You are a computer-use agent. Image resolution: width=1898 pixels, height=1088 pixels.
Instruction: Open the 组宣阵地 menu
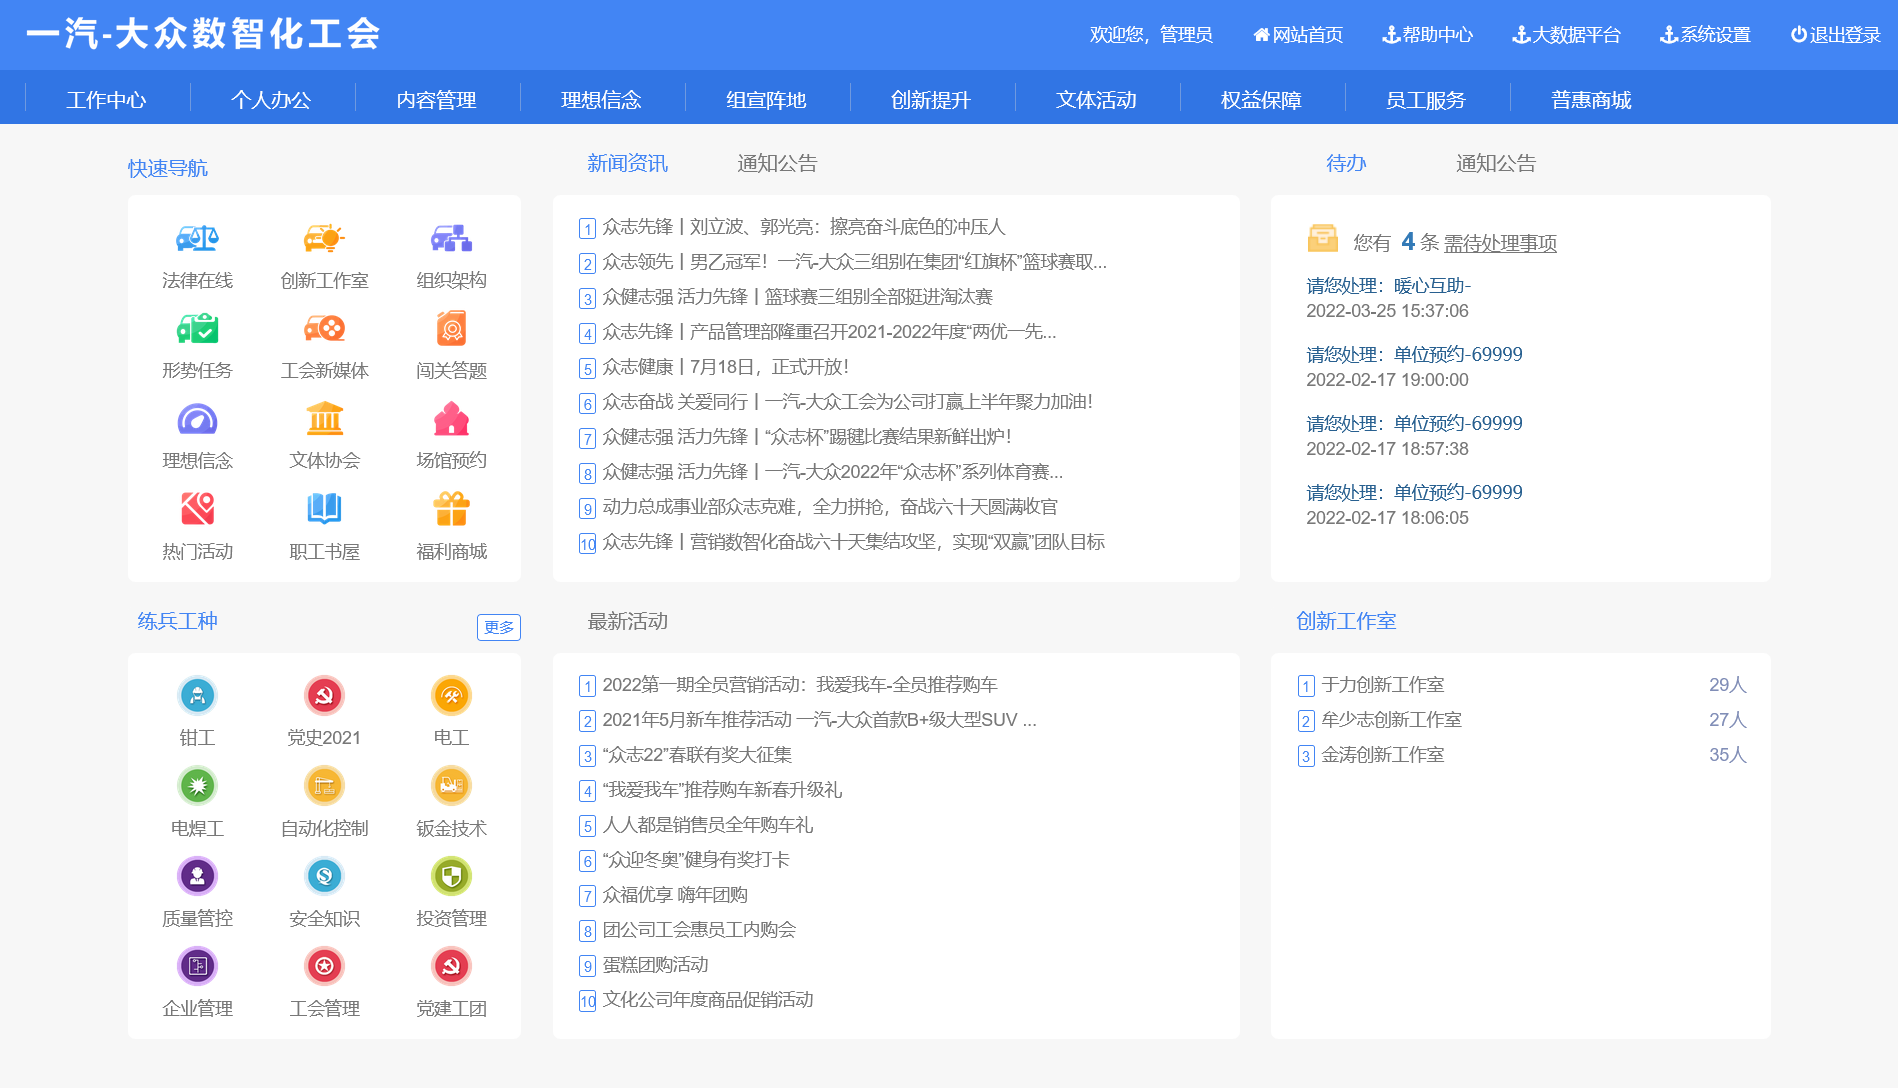coord(766,100)
